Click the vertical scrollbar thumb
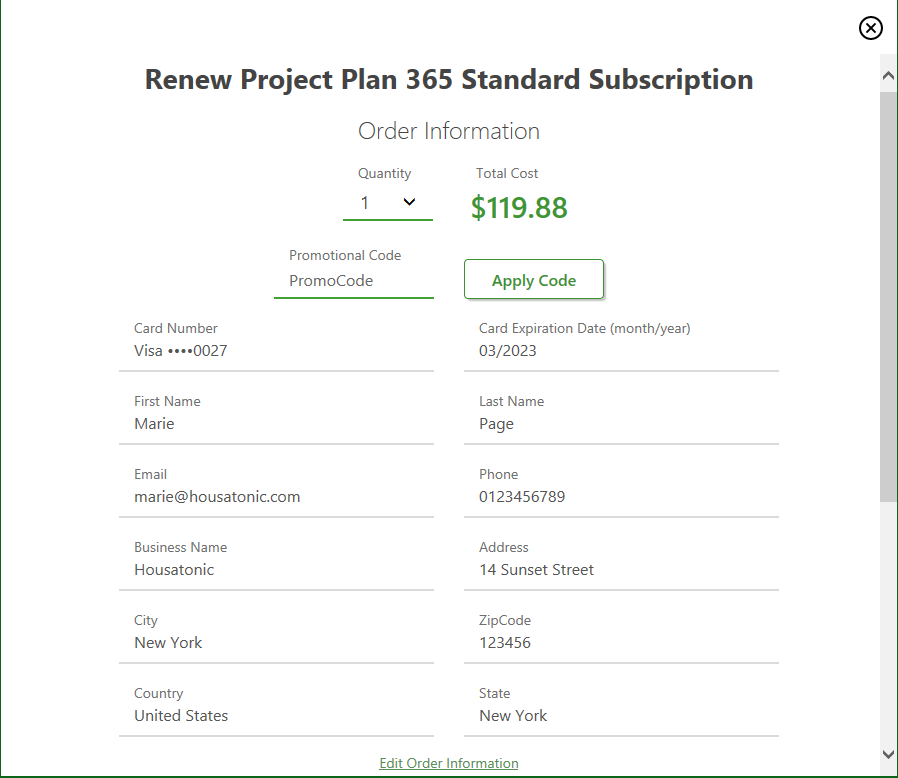 [x=888, y=295]
